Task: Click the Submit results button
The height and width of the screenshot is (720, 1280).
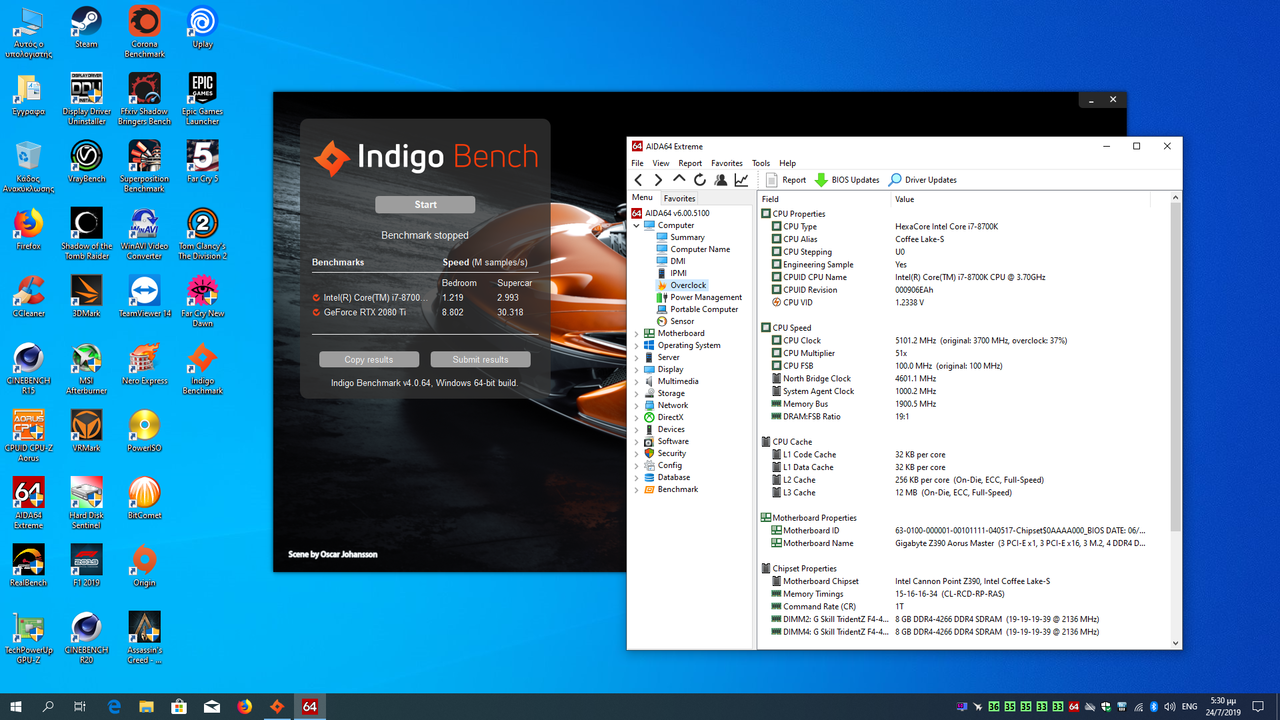Action: point(480,359)
